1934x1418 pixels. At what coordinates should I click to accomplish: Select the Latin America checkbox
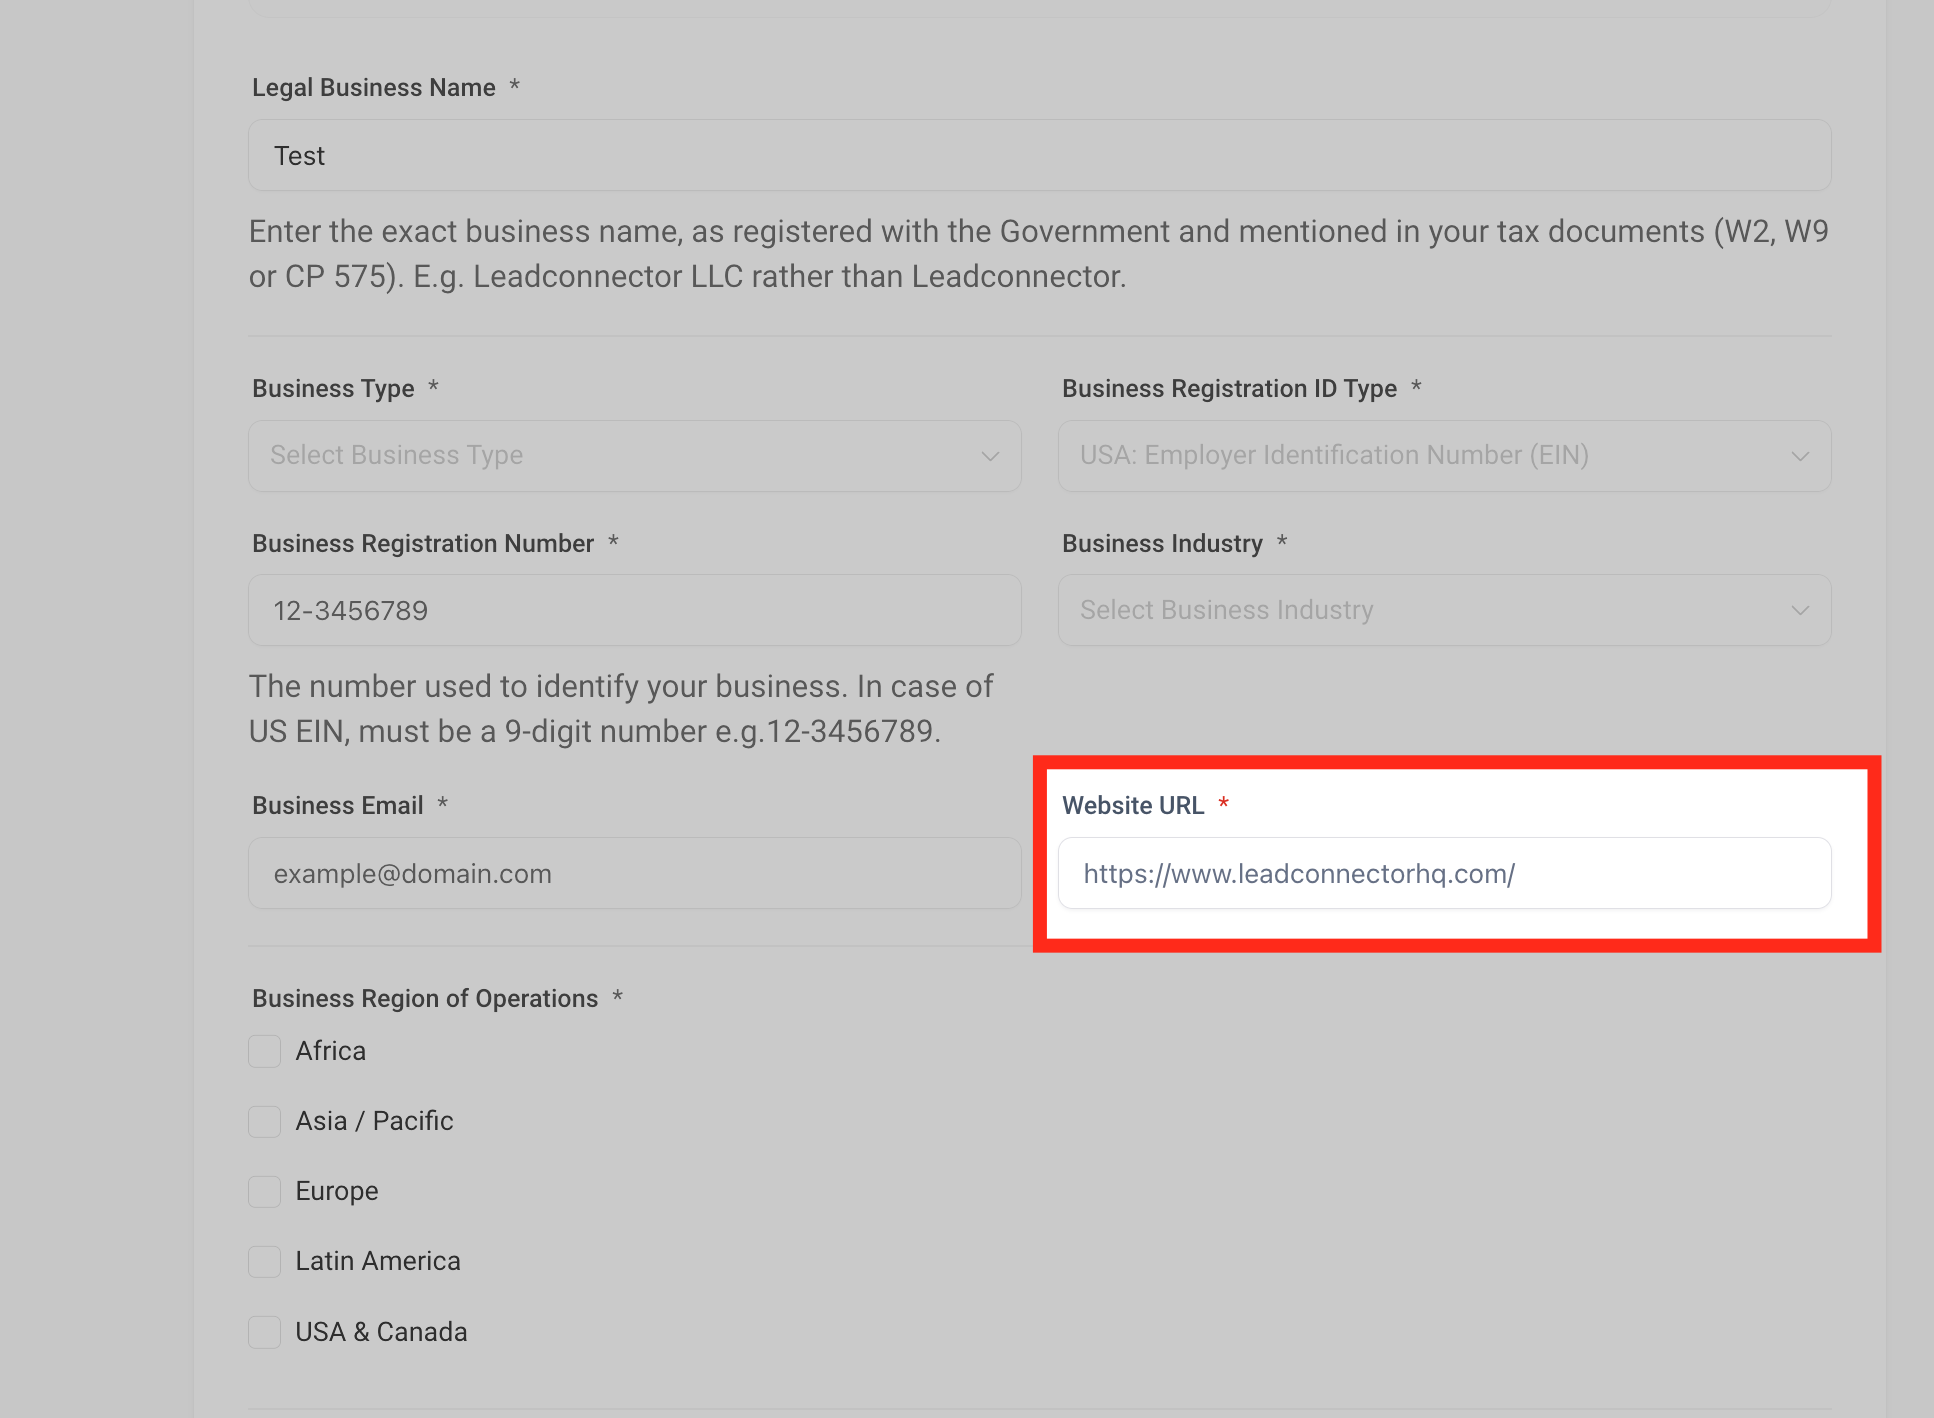tap(265, 1262)
